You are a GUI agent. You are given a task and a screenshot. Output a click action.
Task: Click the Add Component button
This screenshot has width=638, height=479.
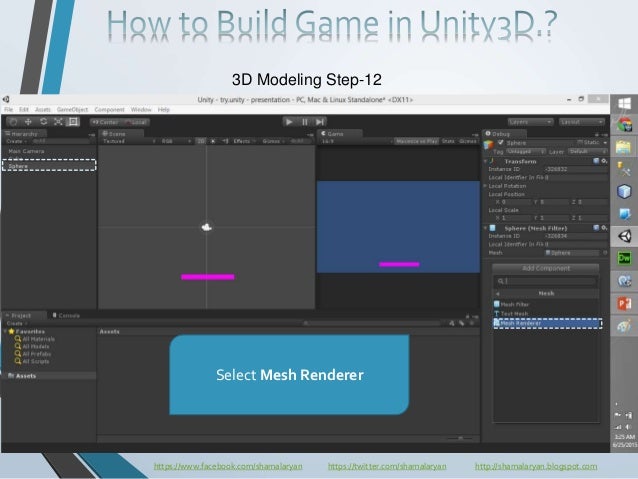[546, 268]
